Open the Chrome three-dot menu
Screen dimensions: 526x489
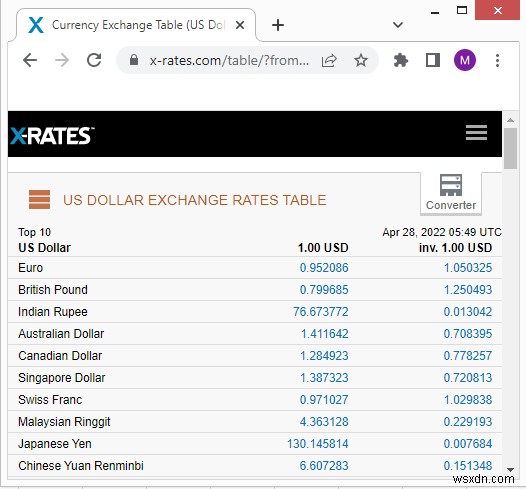(497, 61)
